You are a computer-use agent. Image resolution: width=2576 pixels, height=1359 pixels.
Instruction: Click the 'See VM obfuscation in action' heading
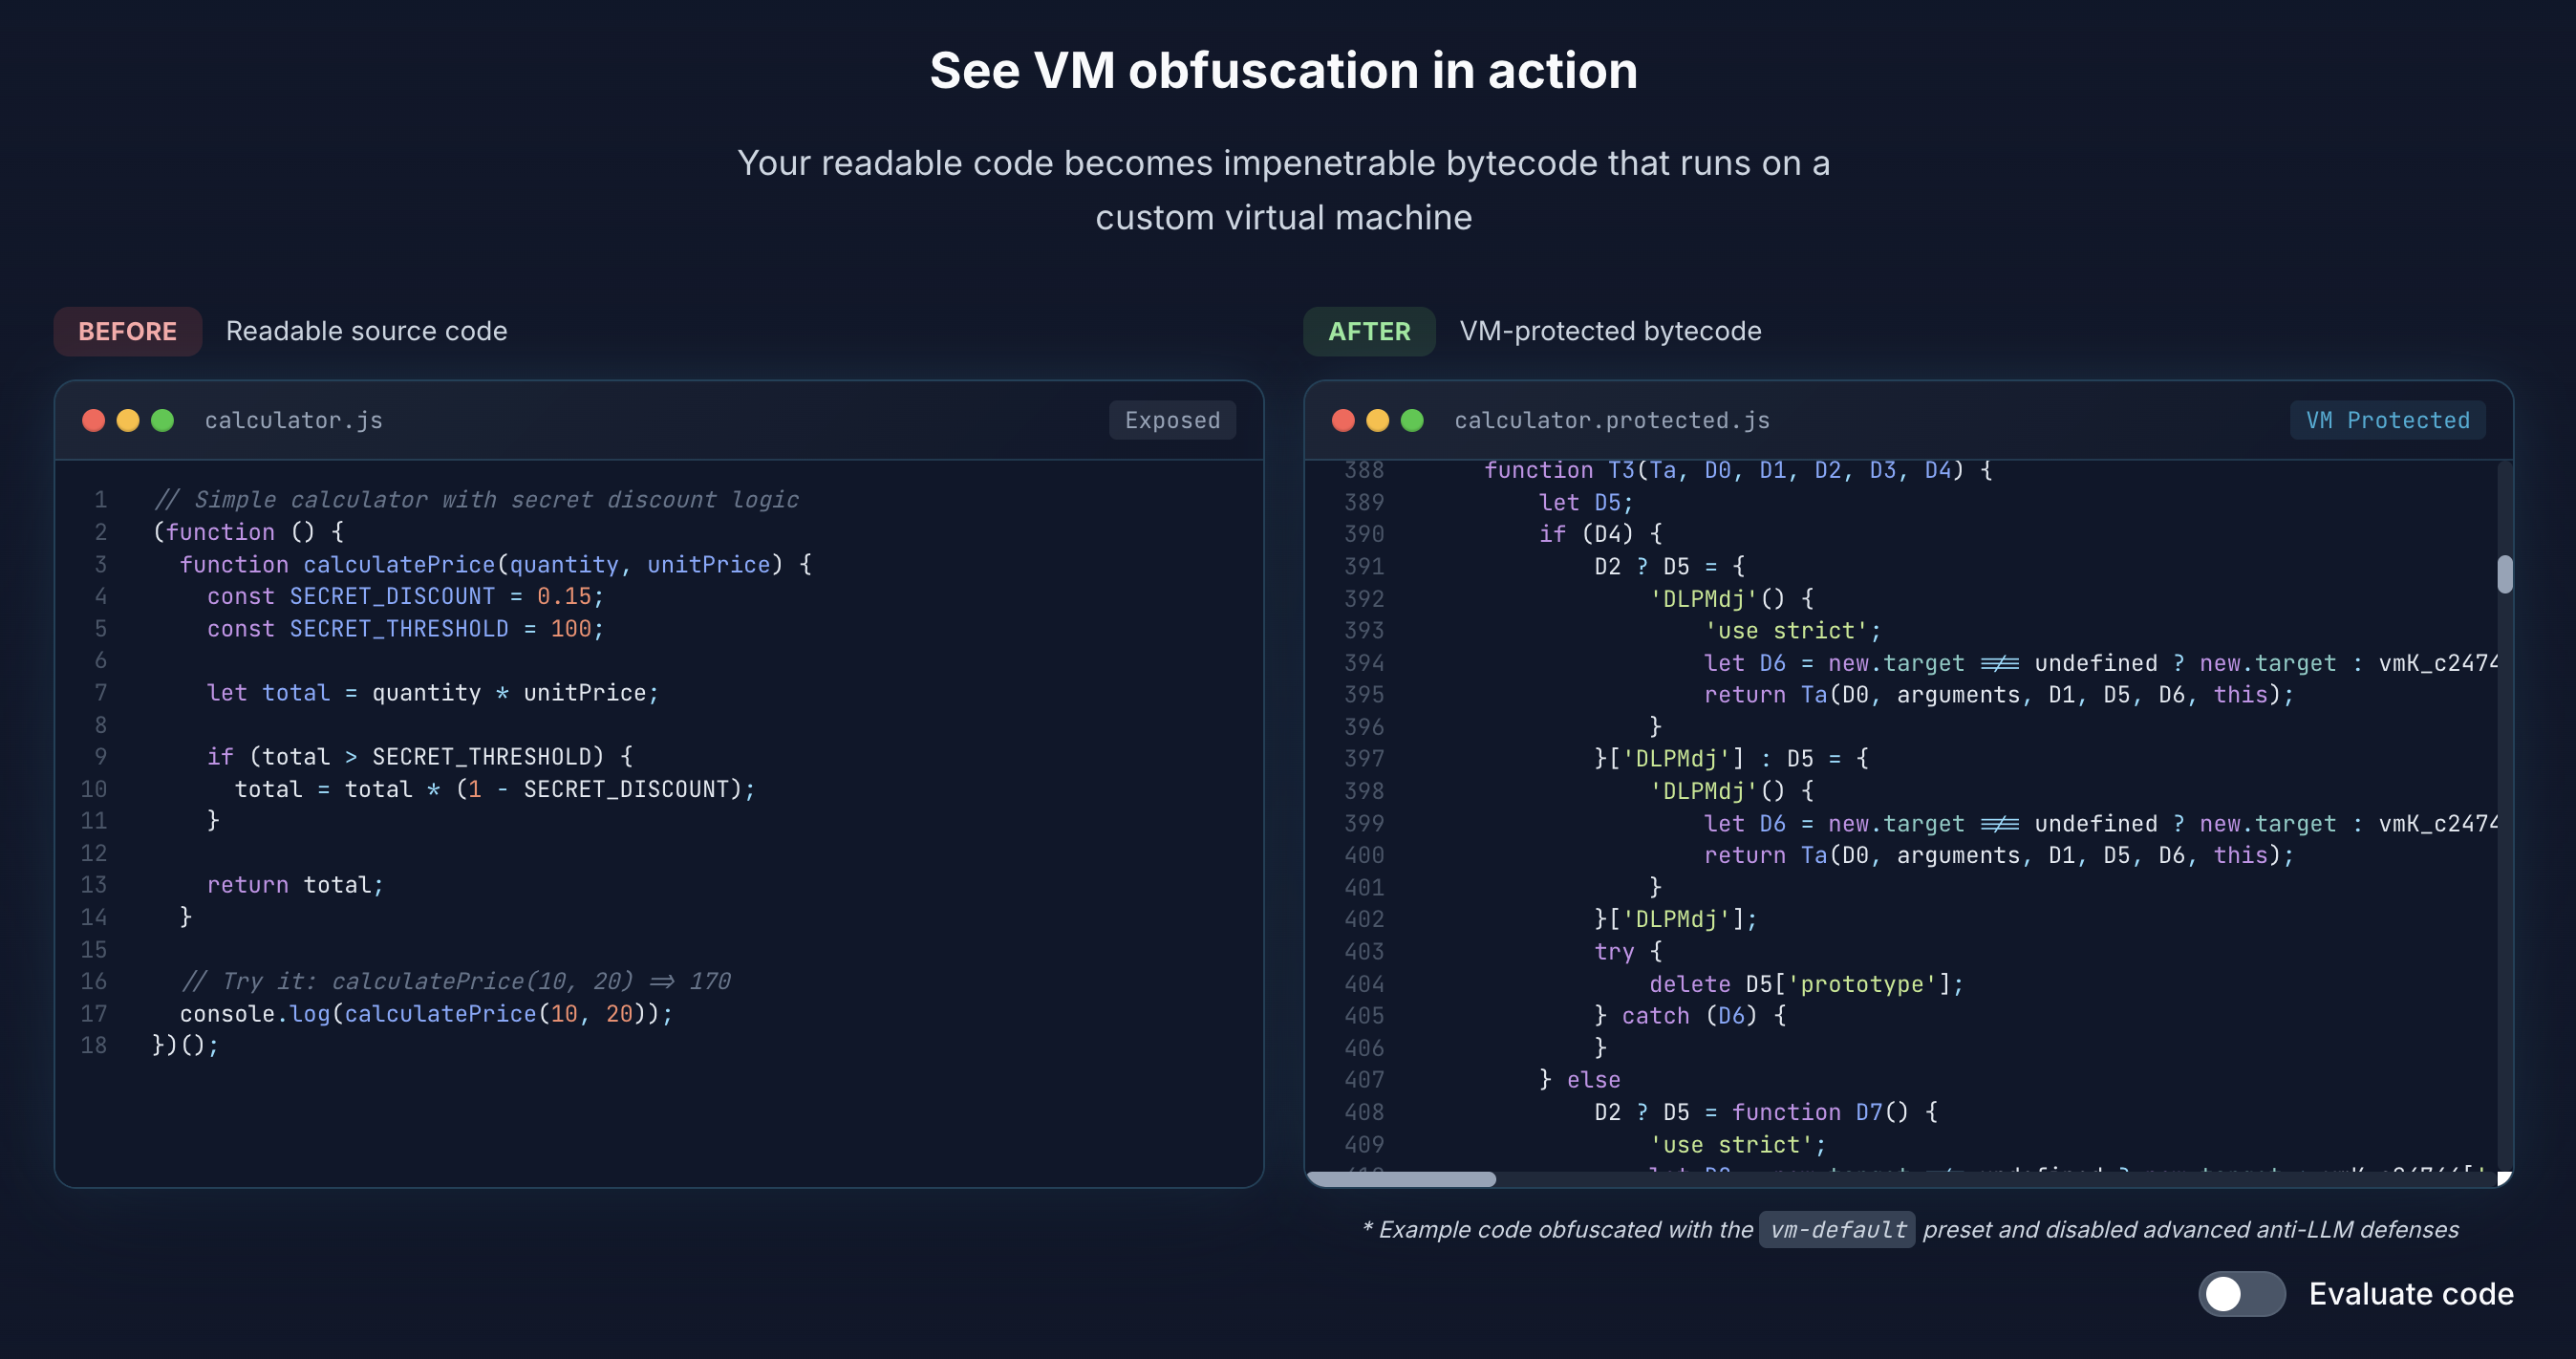pos(1284,70)
